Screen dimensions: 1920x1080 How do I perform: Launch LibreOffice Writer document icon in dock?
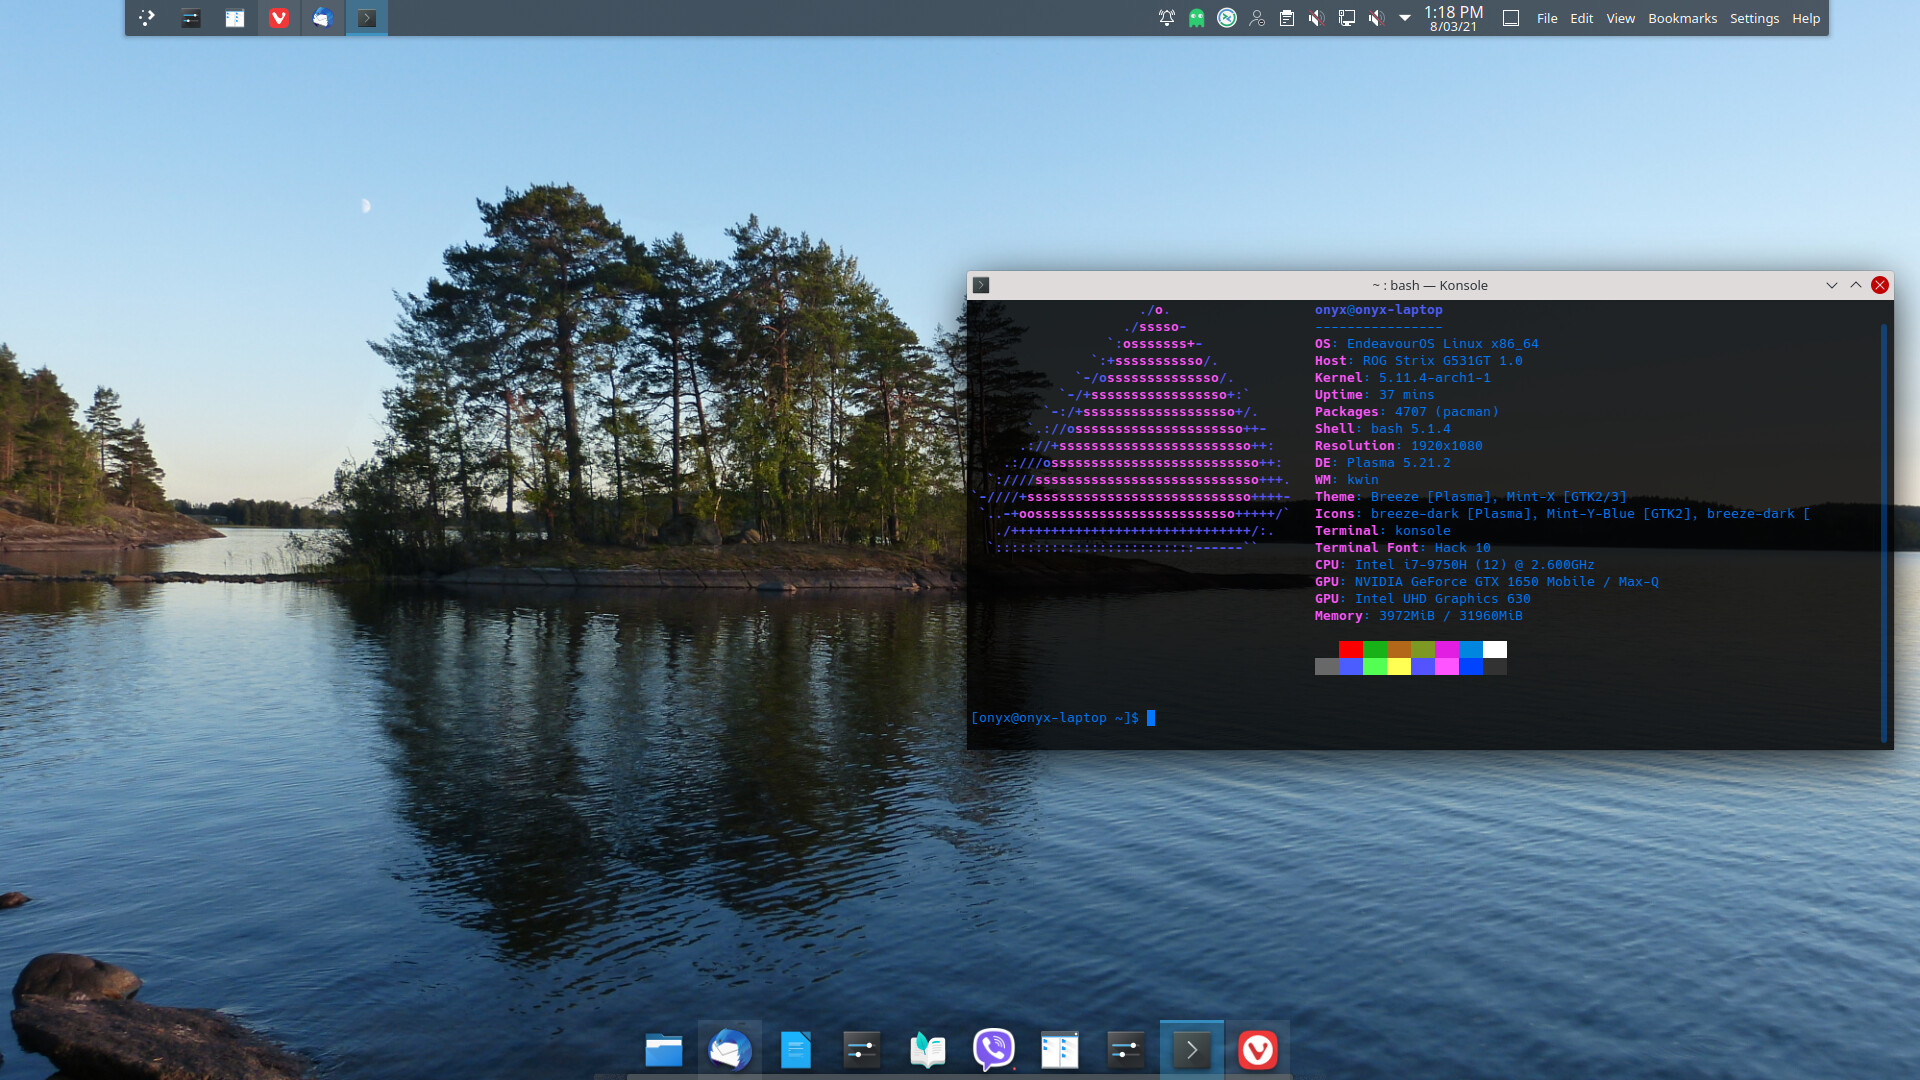coord(796,1050)
